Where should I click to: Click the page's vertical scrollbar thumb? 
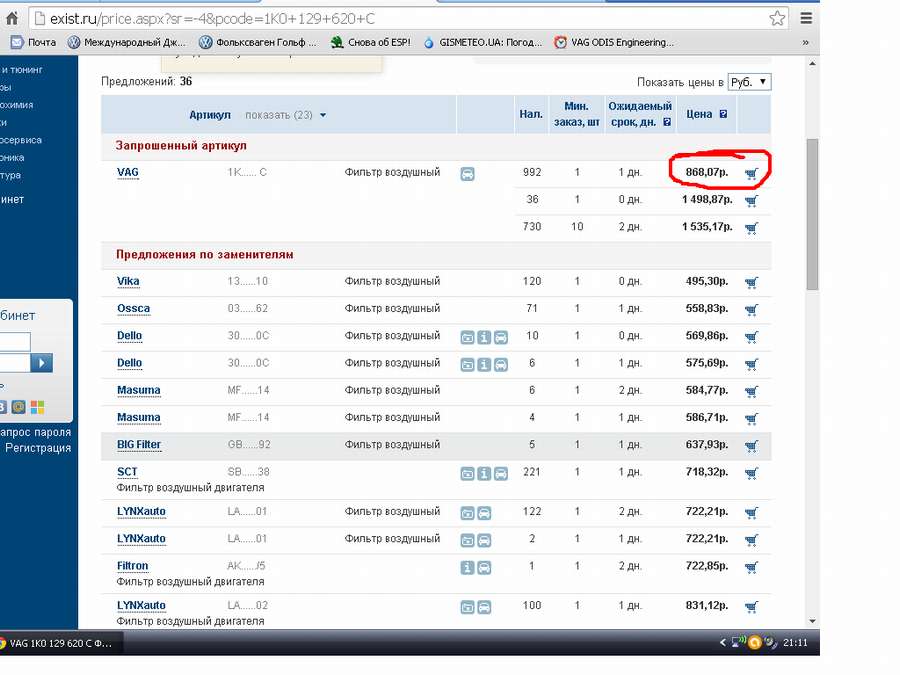pyautogui.click(x=812, y=214)
